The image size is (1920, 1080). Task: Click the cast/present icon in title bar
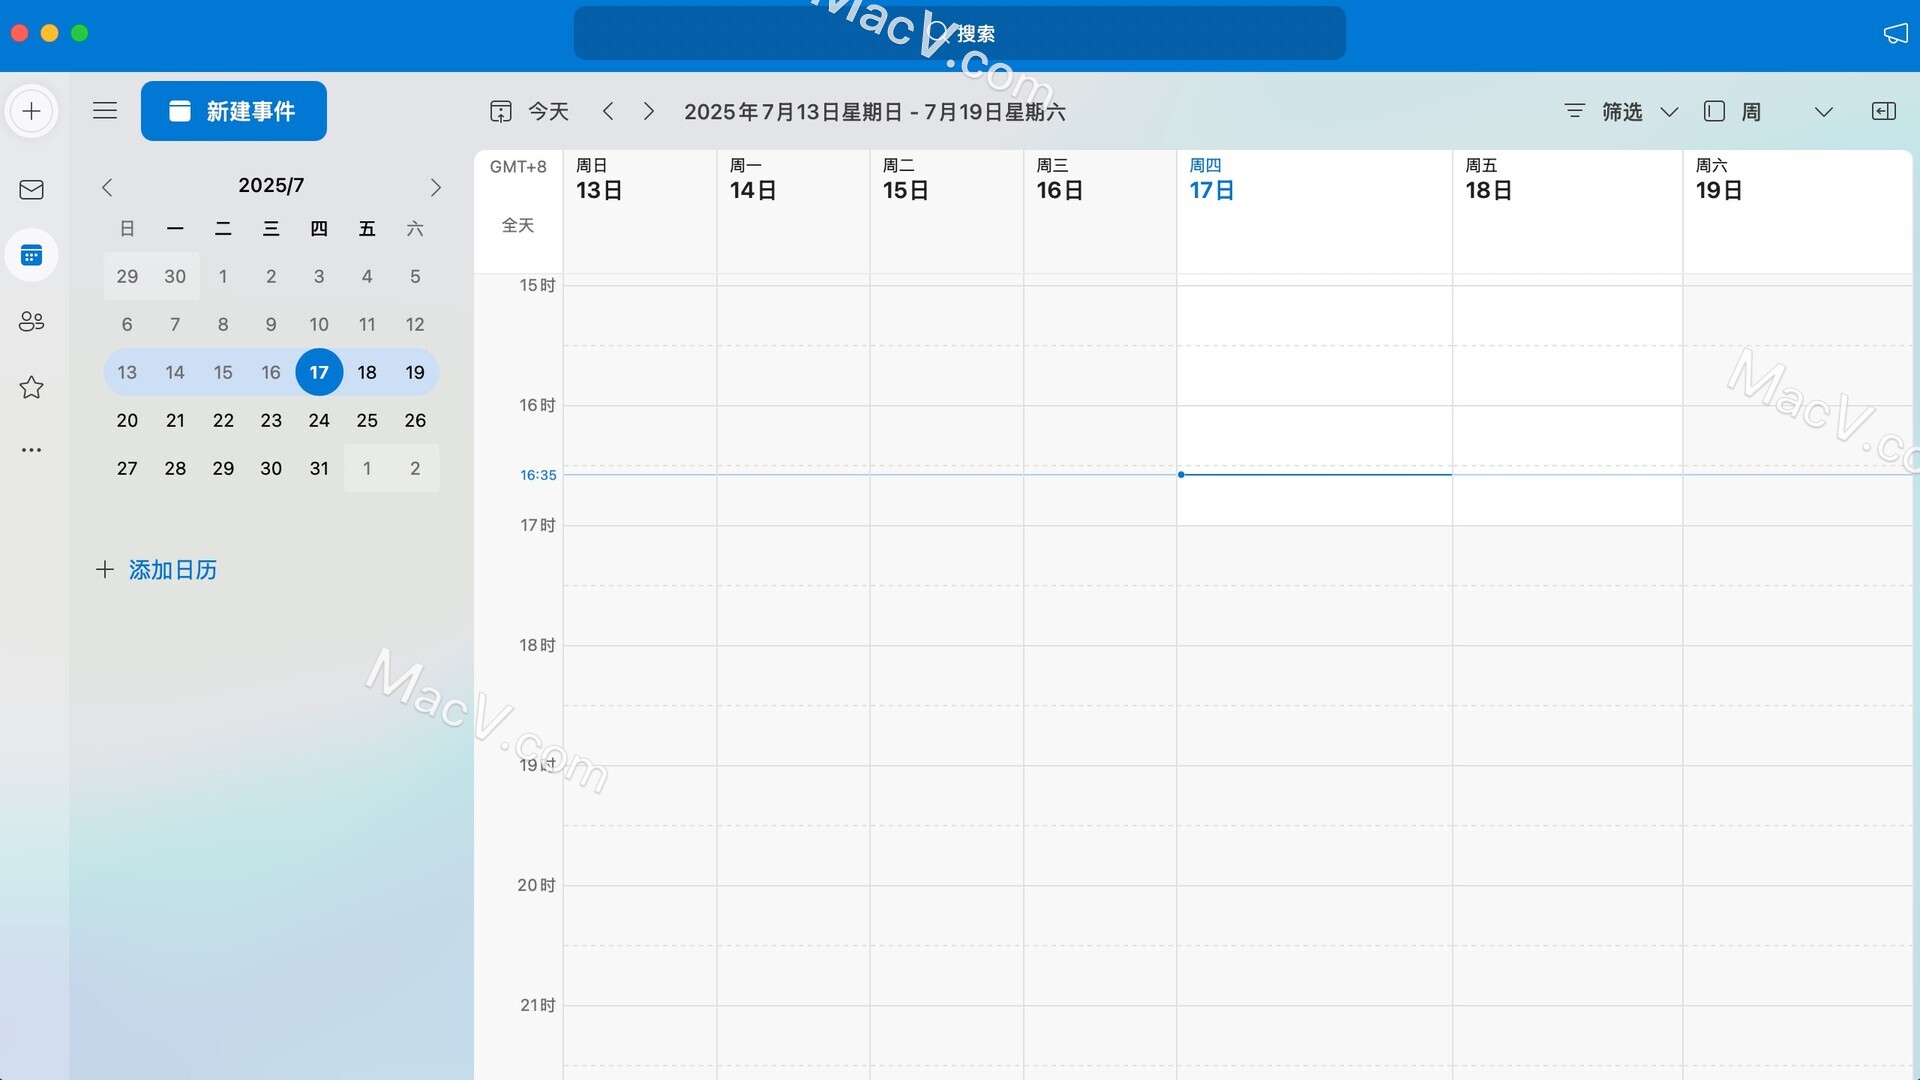(x=1896, y=33)
